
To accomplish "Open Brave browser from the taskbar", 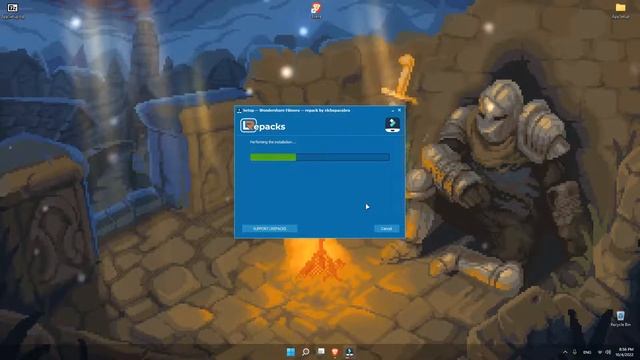I will 335,352.
